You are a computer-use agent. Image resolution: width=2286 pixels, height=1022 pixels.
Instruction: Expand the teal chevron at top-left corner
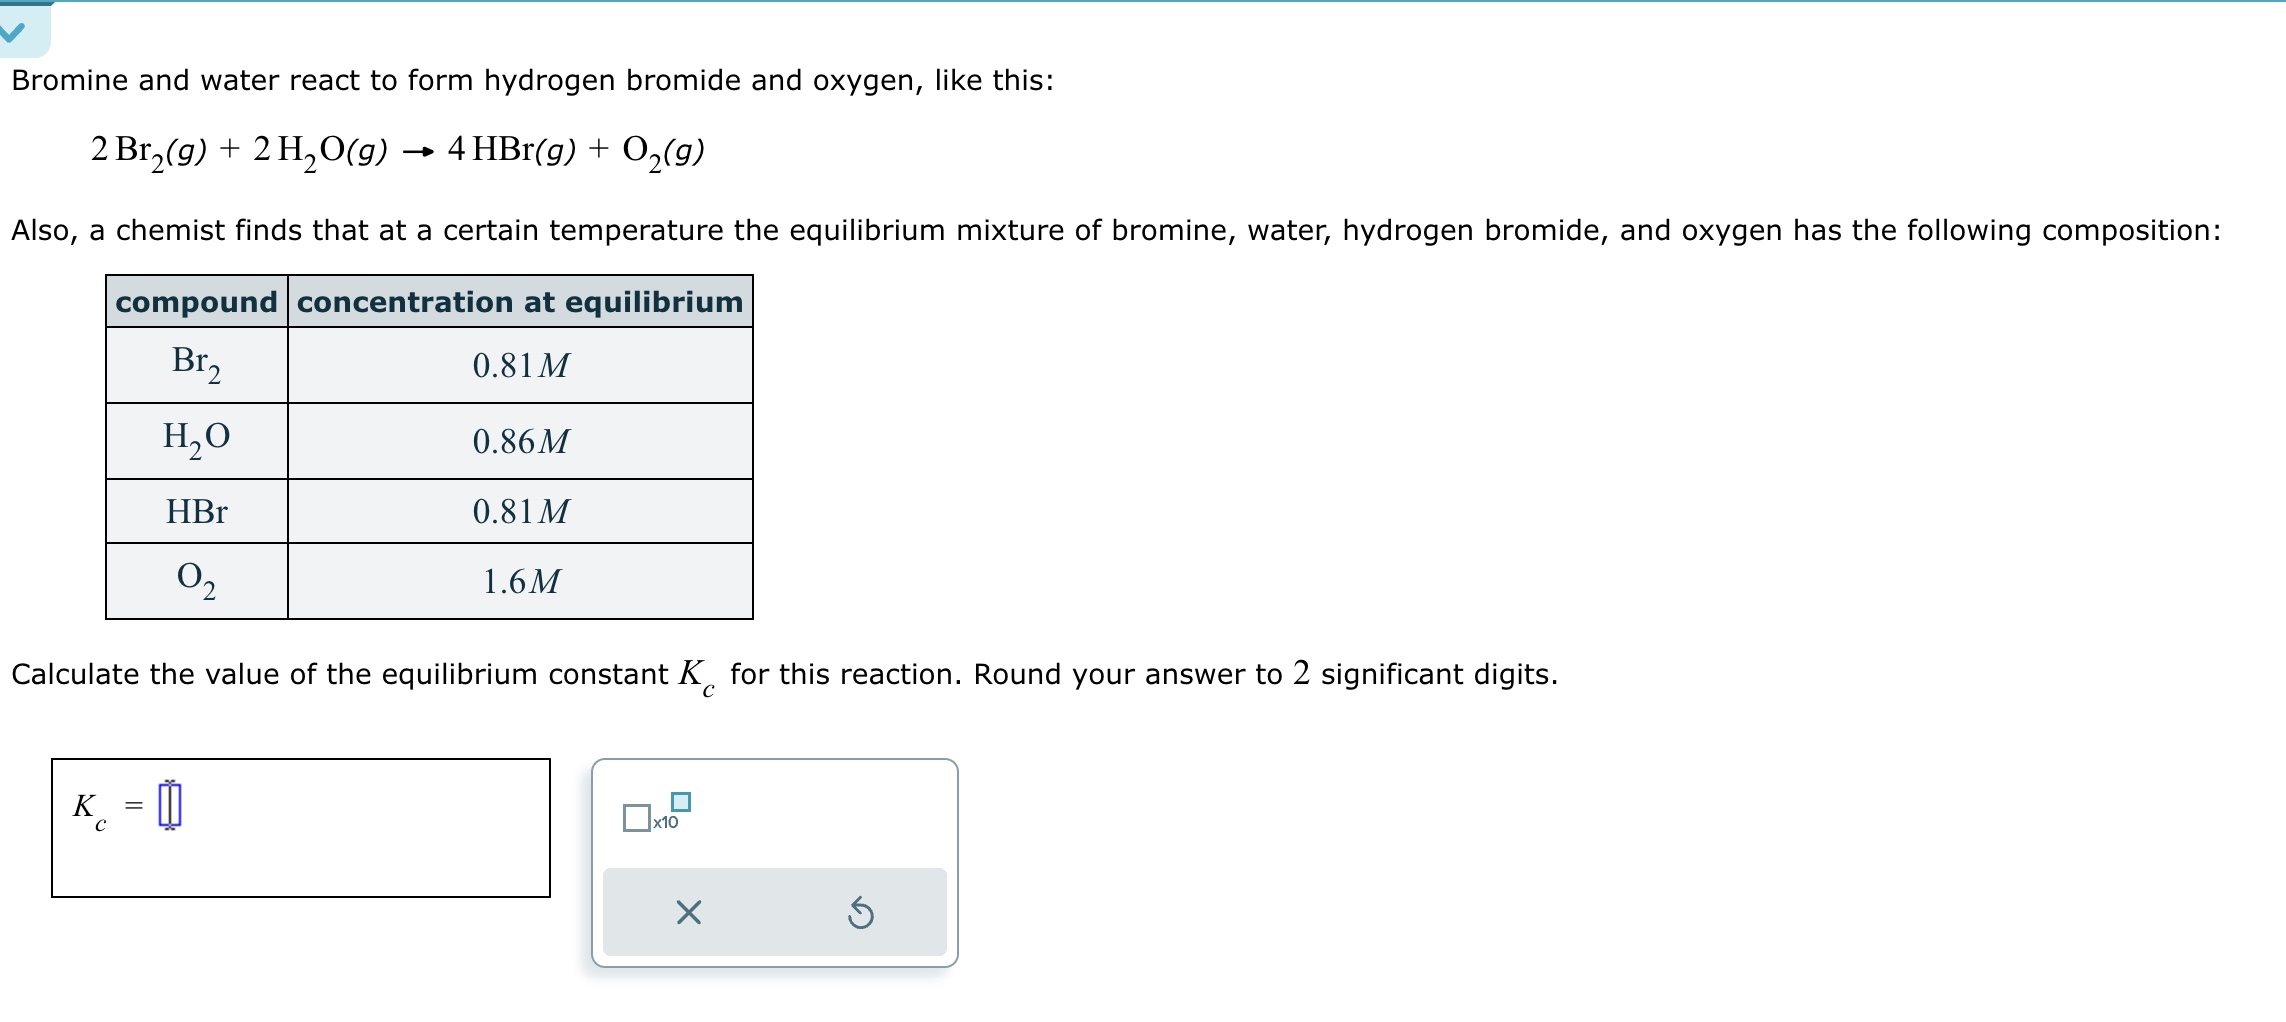tap(12, 30)
